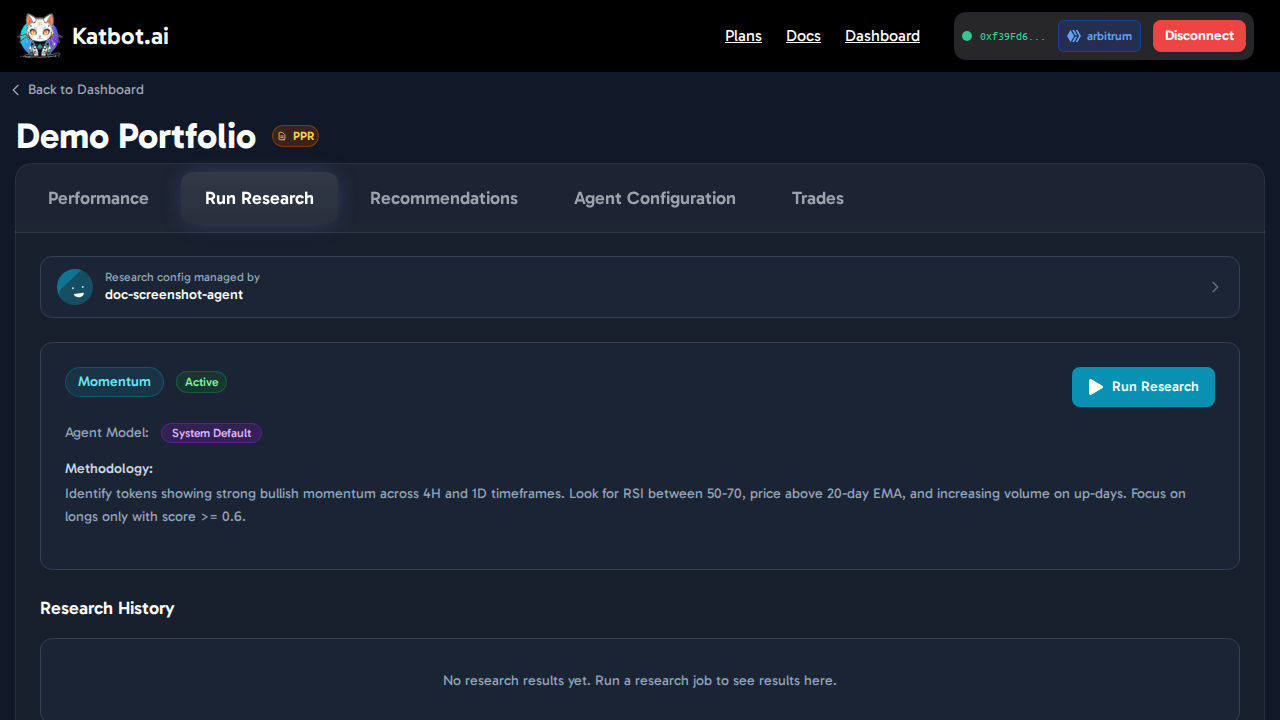
Task: Click the Katbot.ai brand name
Action: (120, 36)
